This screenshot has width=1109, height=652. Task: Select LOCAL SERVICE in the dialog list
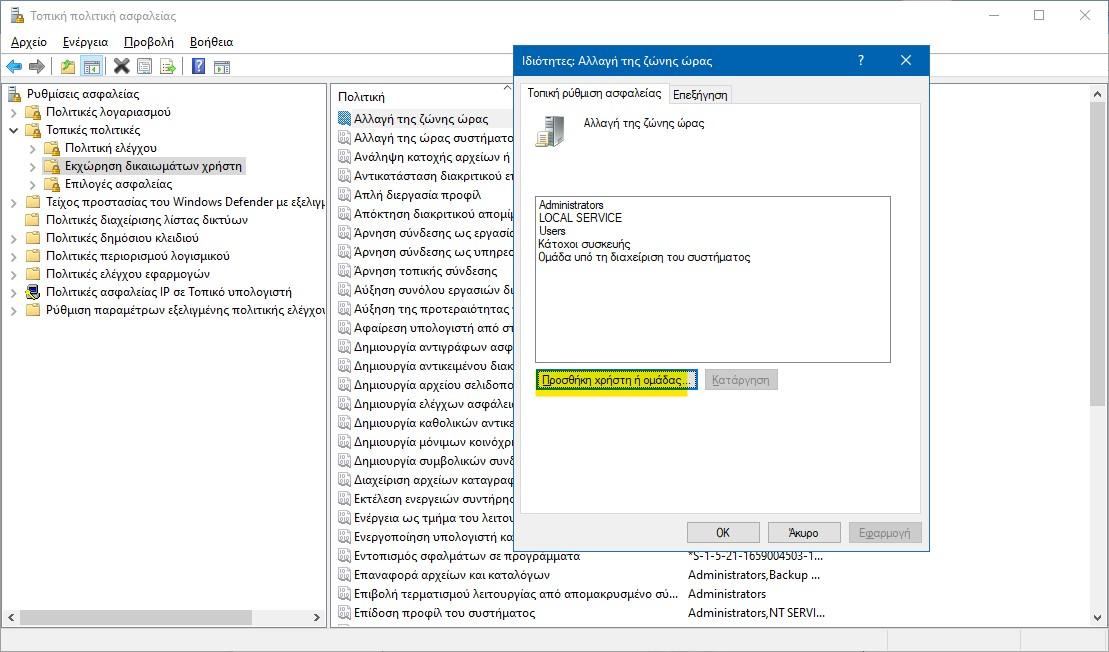[x=581, y=218]
